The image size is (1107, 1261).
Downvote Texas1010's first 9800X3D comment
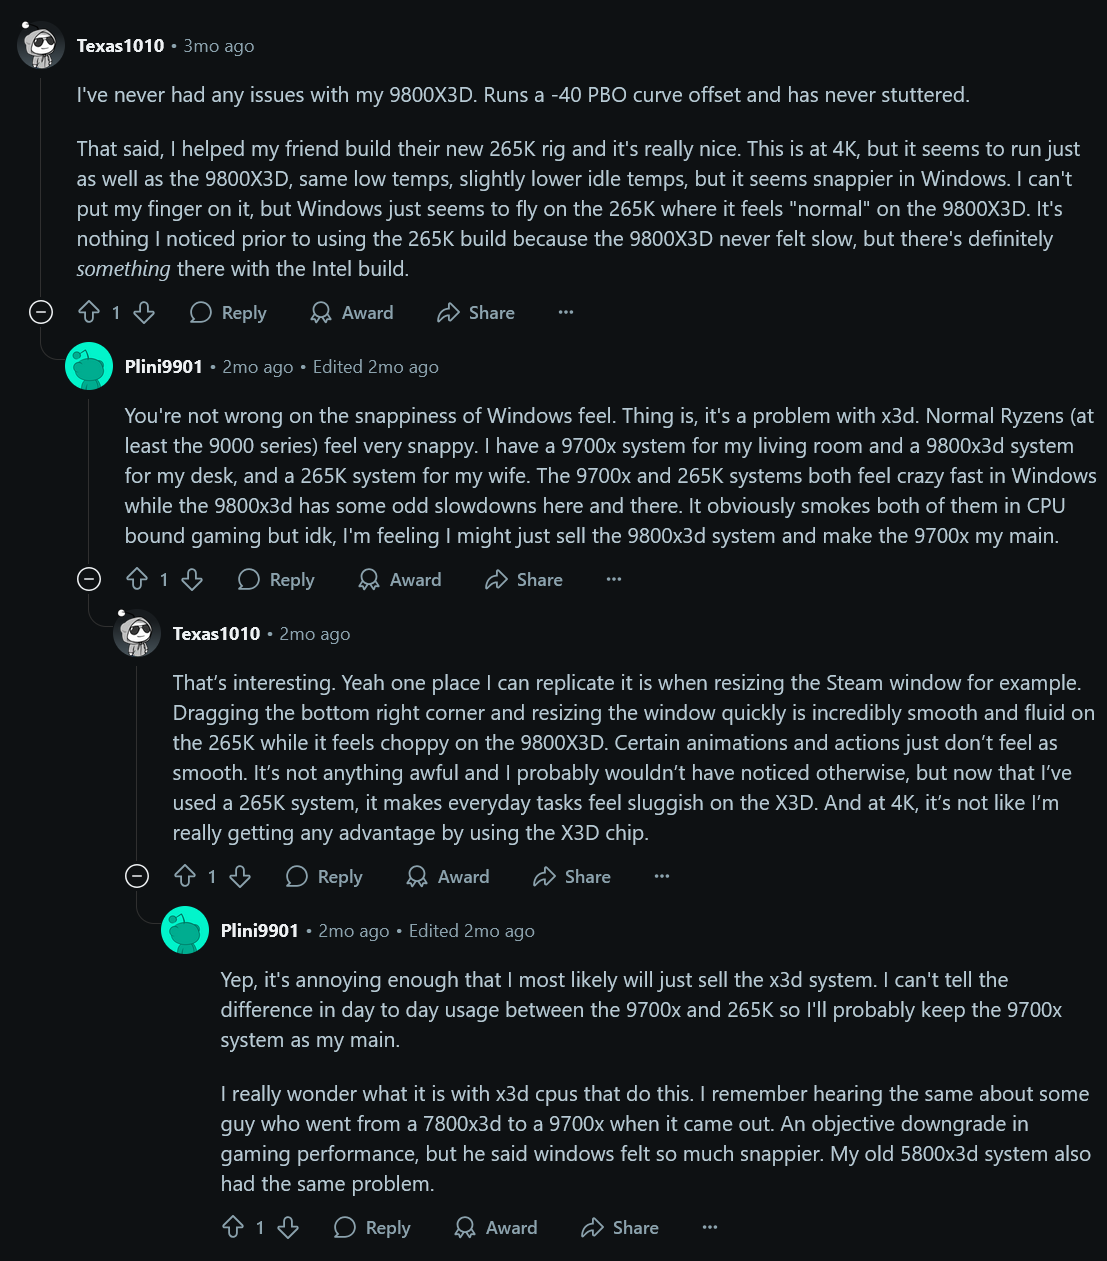144,313
